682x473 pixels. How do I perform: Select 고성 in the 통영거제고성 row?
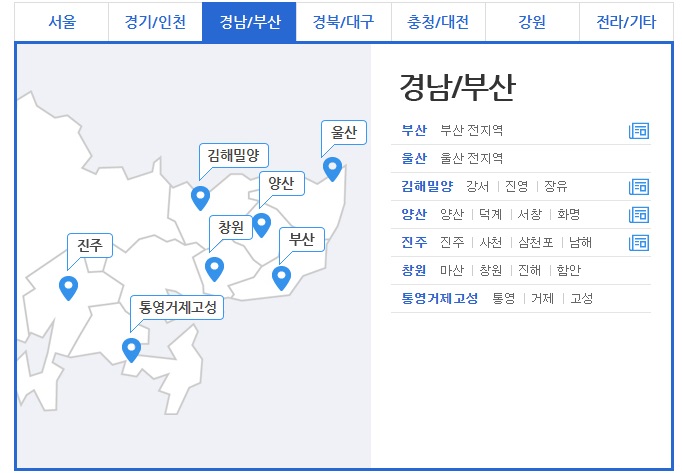click(x=582, y=299)
